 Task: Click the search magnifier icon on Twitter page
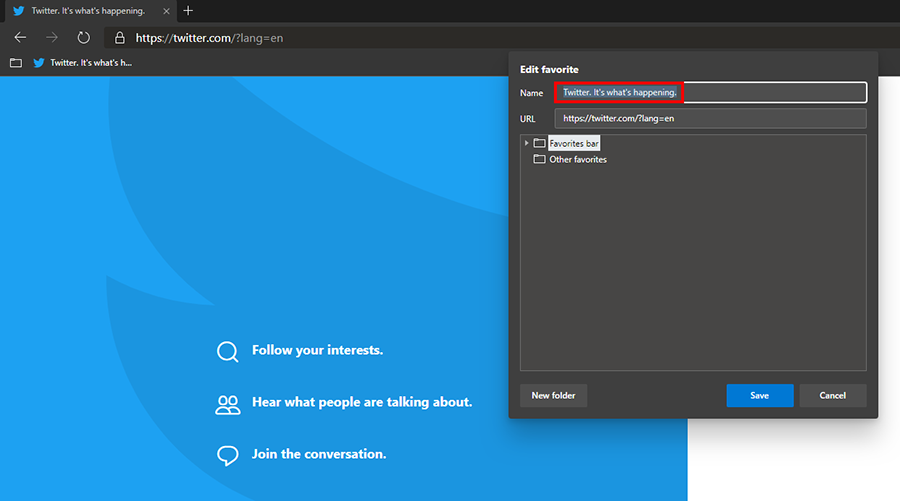227,351
